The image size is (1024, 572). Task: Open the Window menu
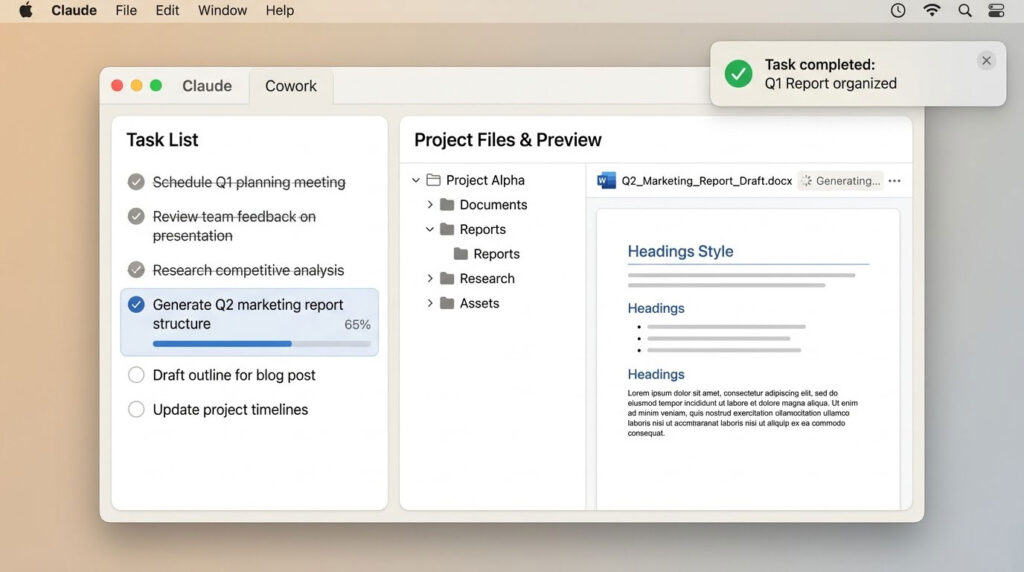[222, 10]
